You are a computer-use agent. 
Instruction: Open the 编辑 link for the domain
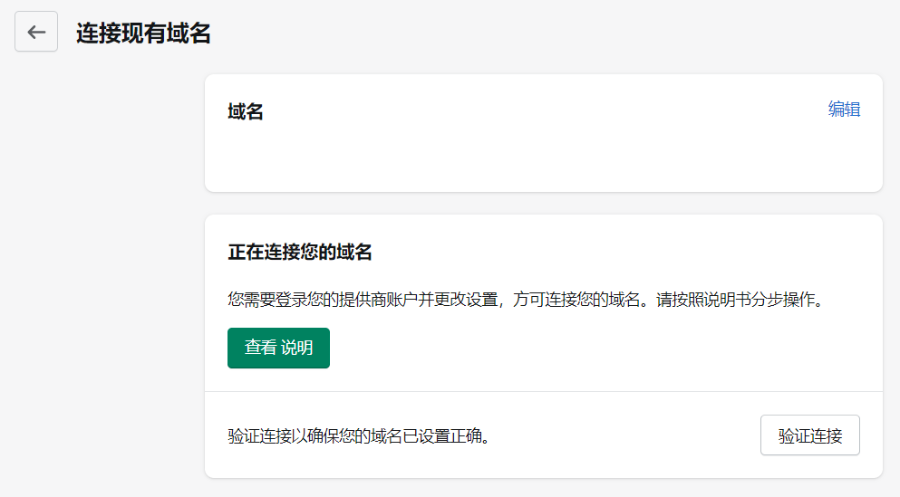(x=844, y=109)
